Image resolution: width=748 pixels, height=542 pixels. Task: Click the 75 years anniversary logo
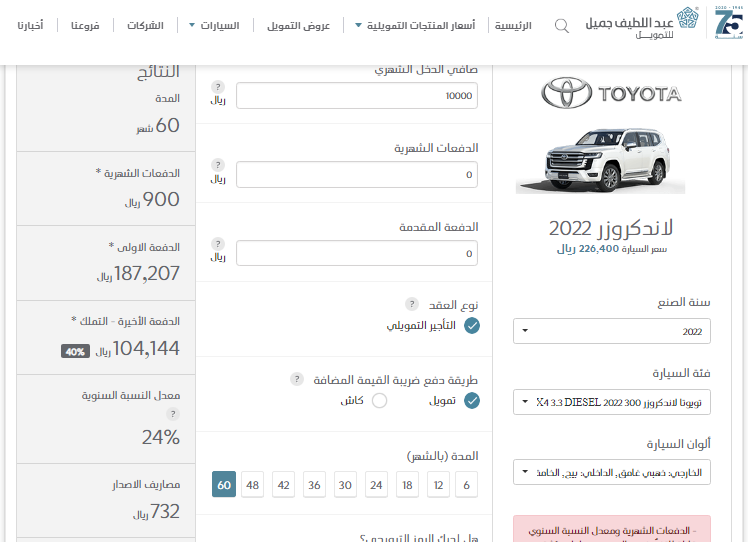coord(729,22)
